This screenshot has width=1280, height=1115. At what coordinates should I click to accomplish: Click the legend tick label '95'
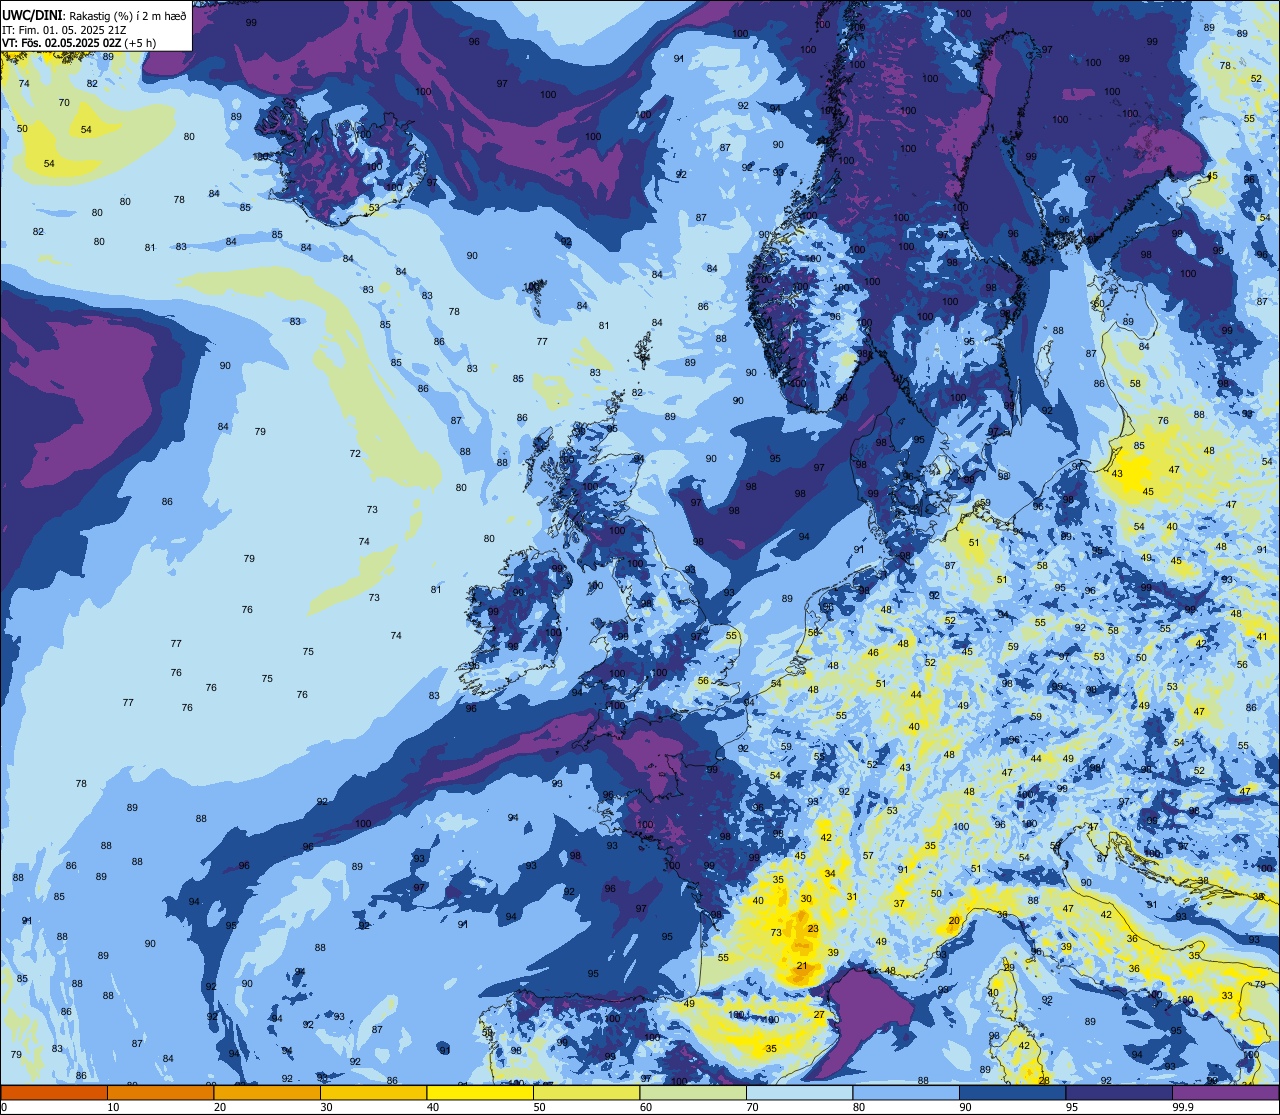(1072, 1107)
